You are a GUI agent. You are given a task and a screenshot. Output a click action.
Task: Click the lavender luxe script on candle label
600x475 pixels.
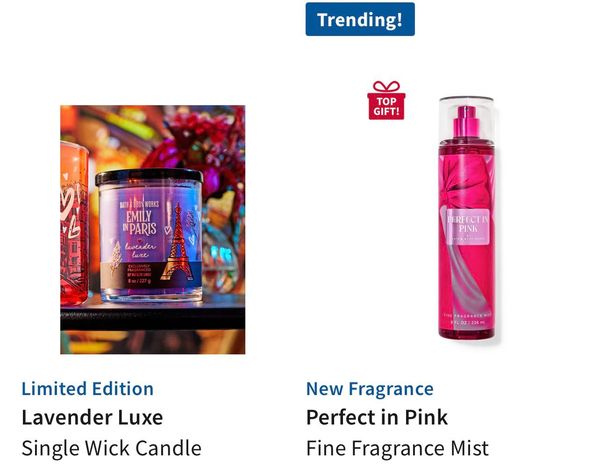[x=140, y=250]
